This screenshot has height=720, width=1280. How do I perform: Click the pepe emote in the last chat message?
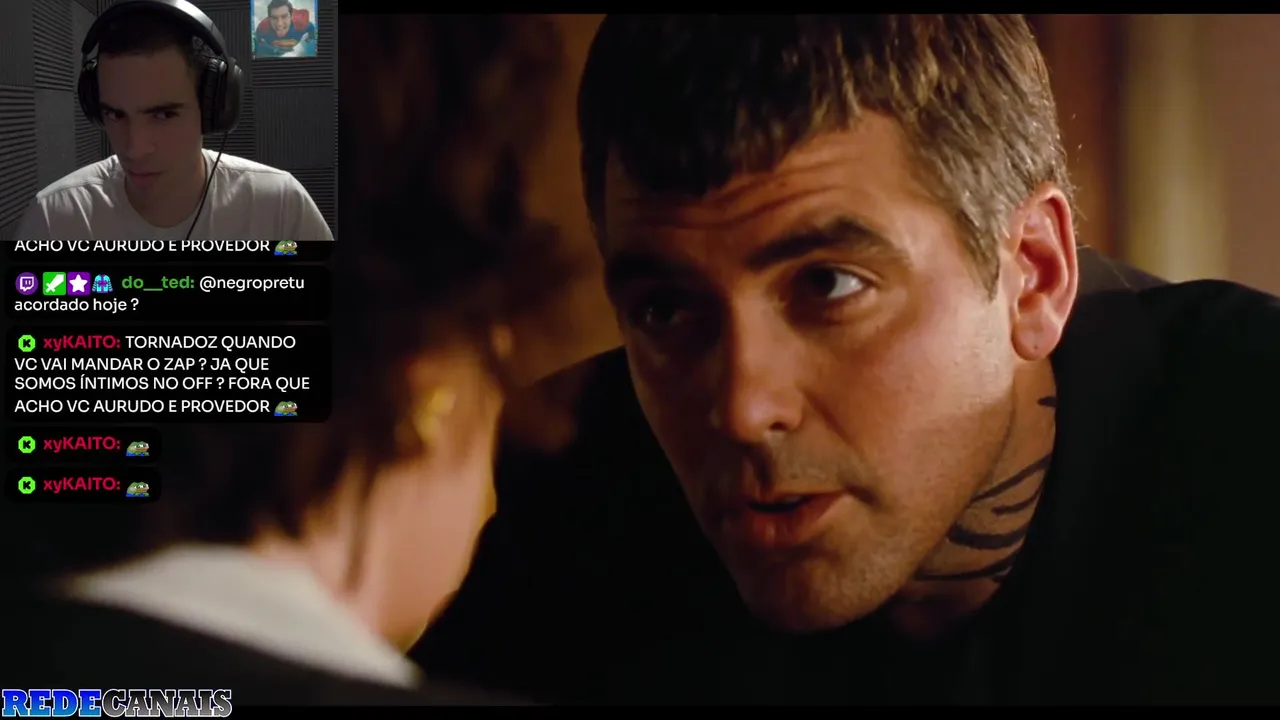(x=138, y=488)
